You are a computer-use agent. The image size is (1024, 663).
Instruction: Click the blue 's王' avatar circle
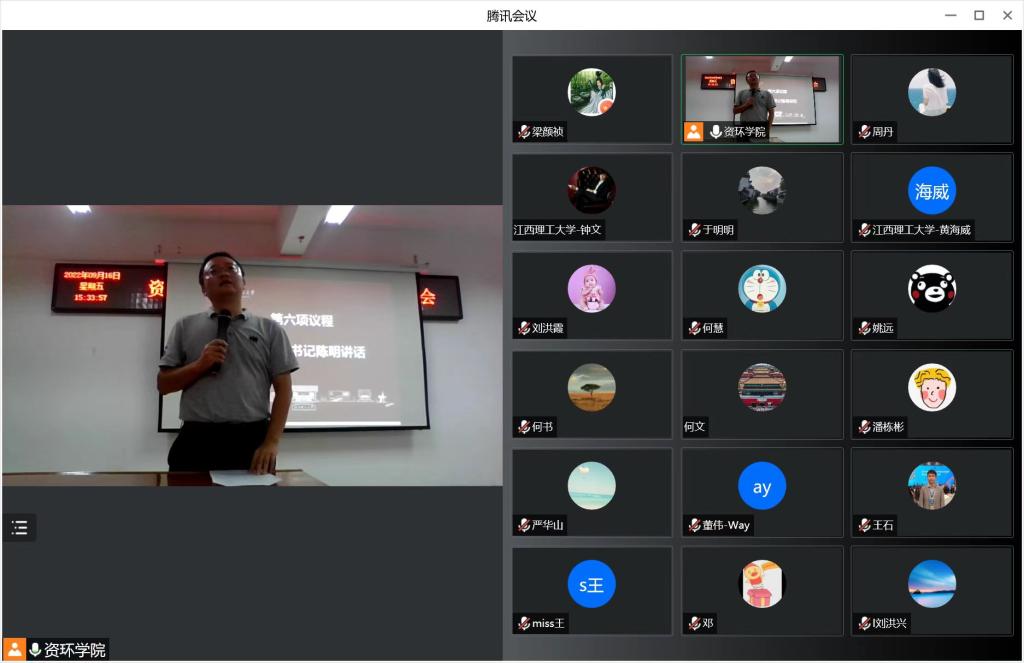click(592, 585)
